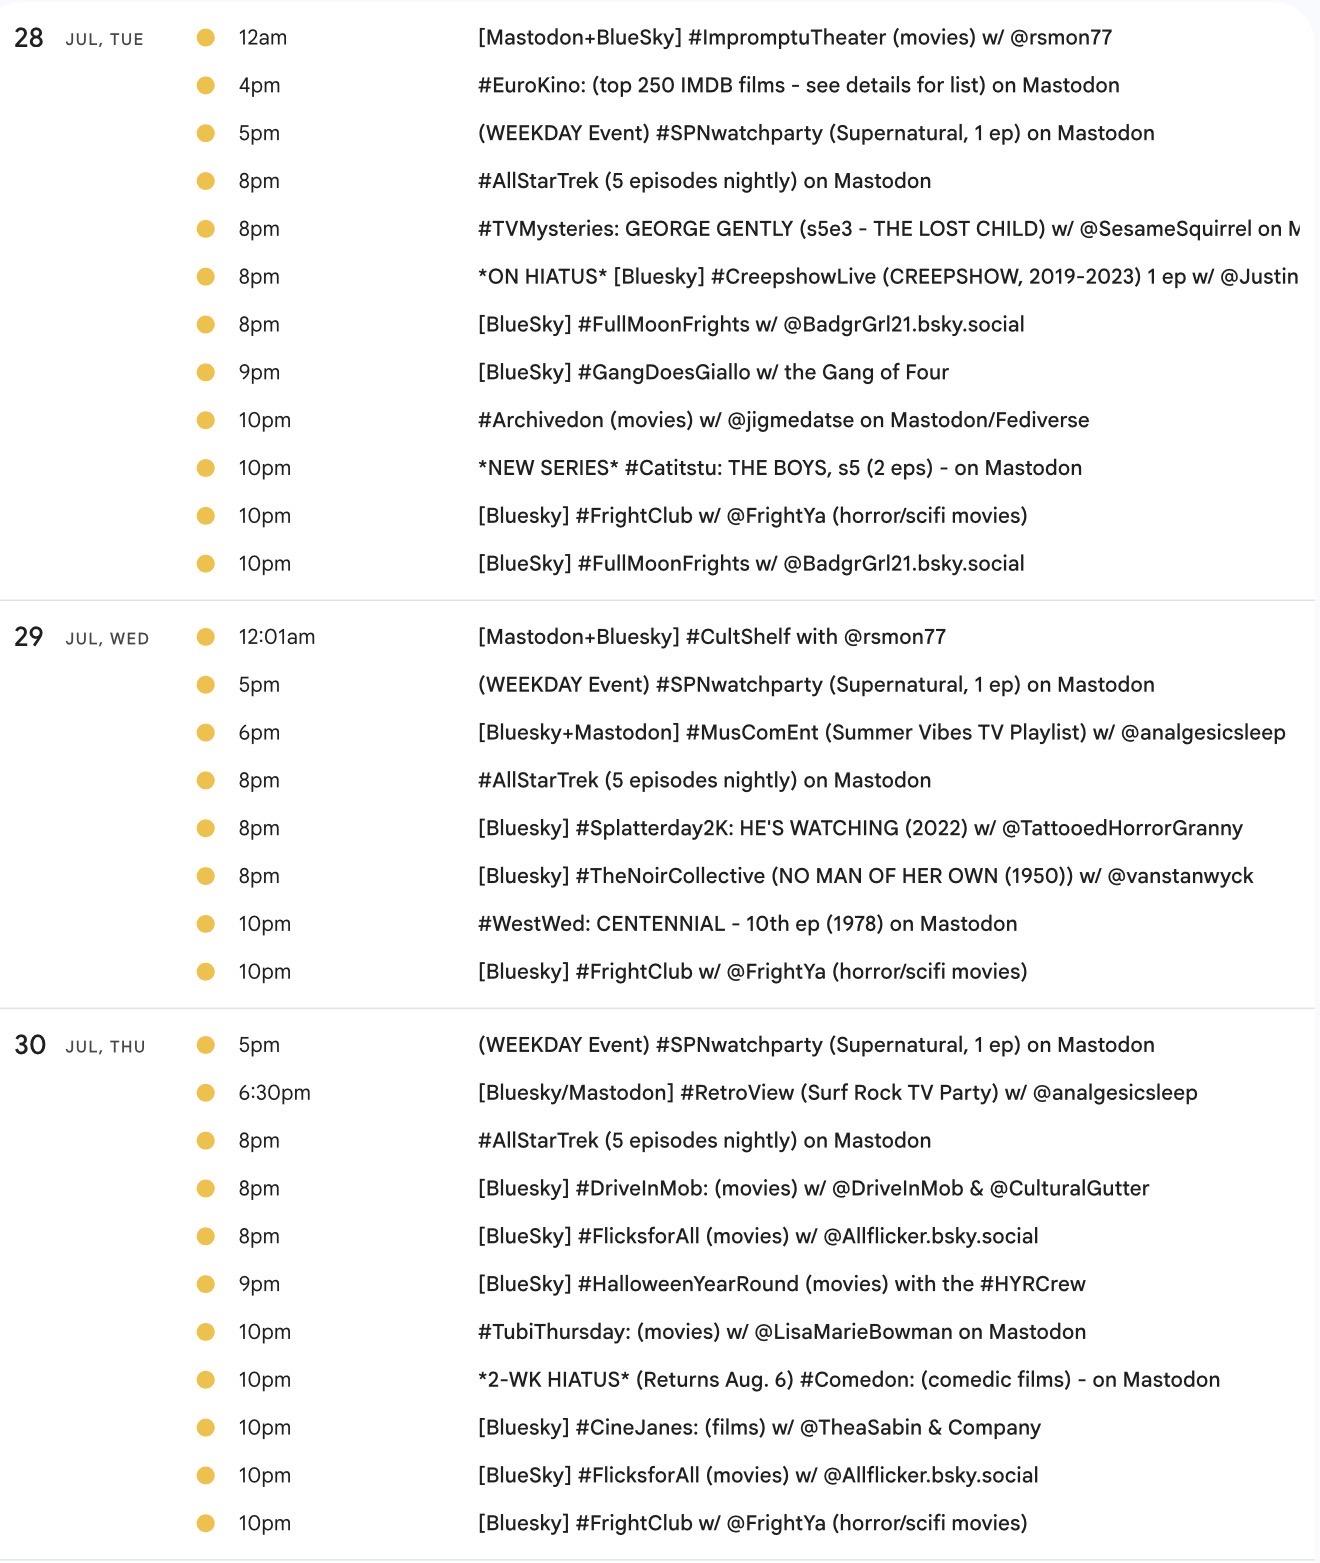Open the 10pm #FullMoonFrights event

click(x=751, y=566)
